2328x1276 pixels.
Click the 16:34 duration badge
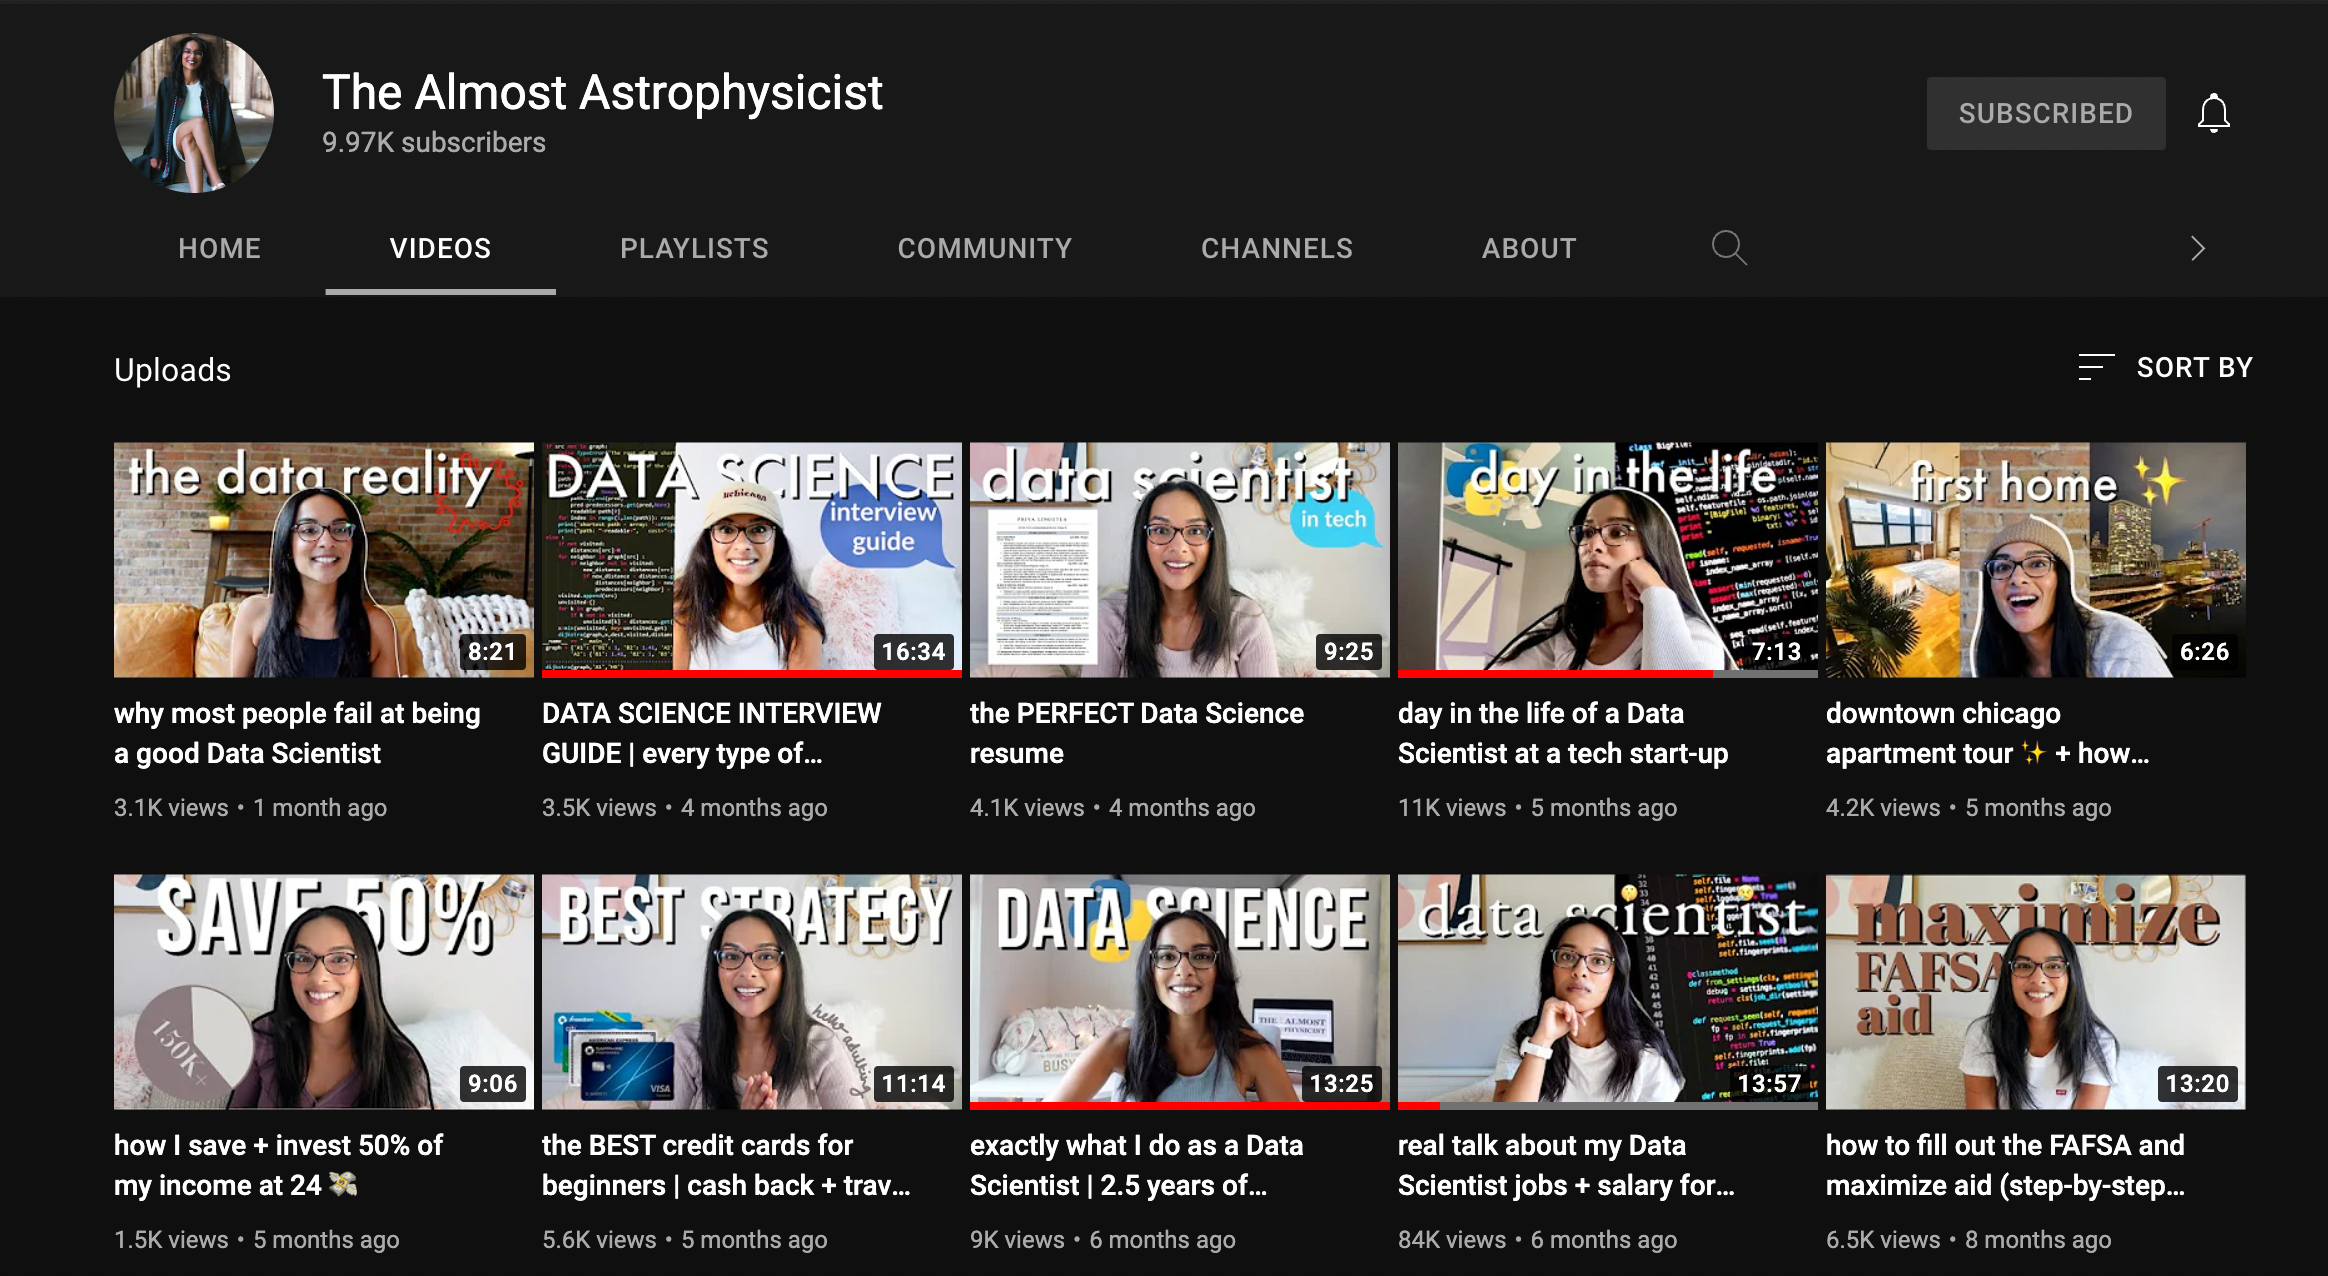(x=913, y=652)
